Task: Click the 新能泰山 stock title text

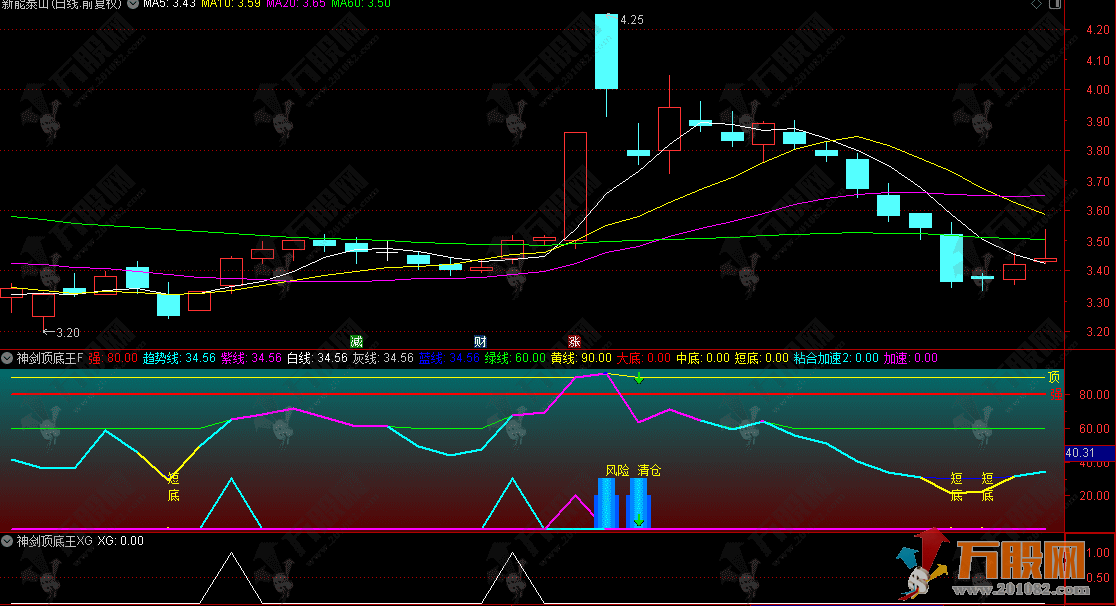Action: pyautogui.click(x=28, y=4)
